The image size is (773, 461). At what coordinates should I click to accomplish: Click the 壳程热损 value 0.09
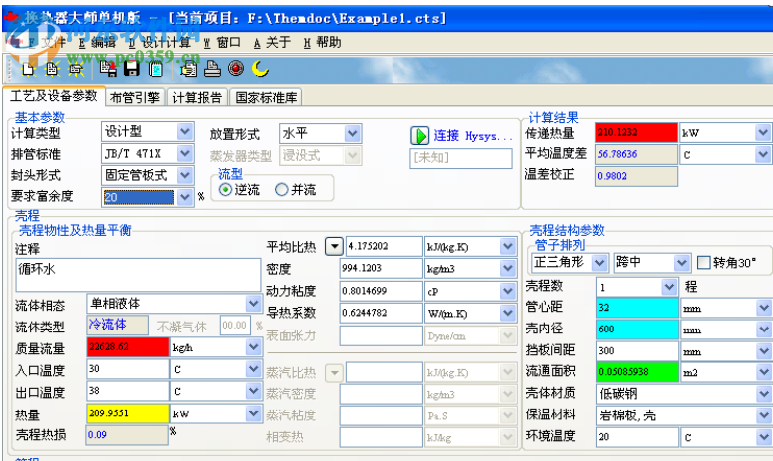[127, 435]
